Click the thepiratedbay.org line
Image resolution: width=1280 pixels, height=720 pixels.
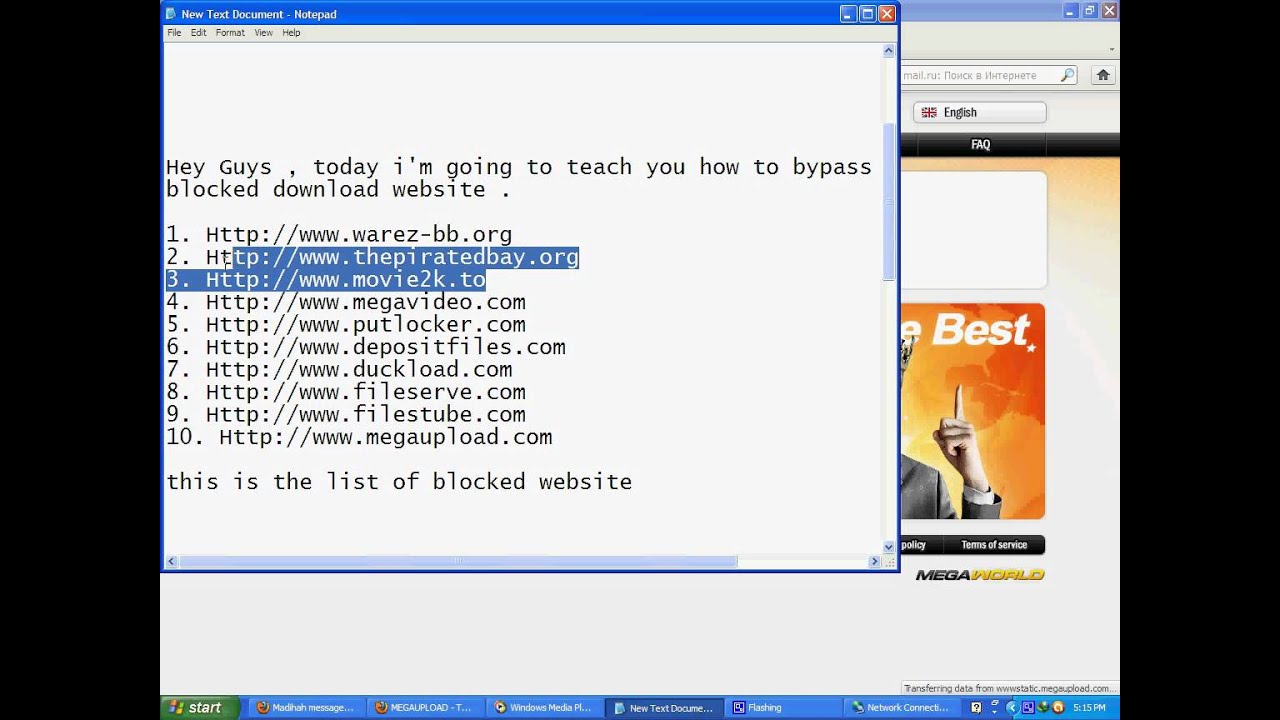372,257
